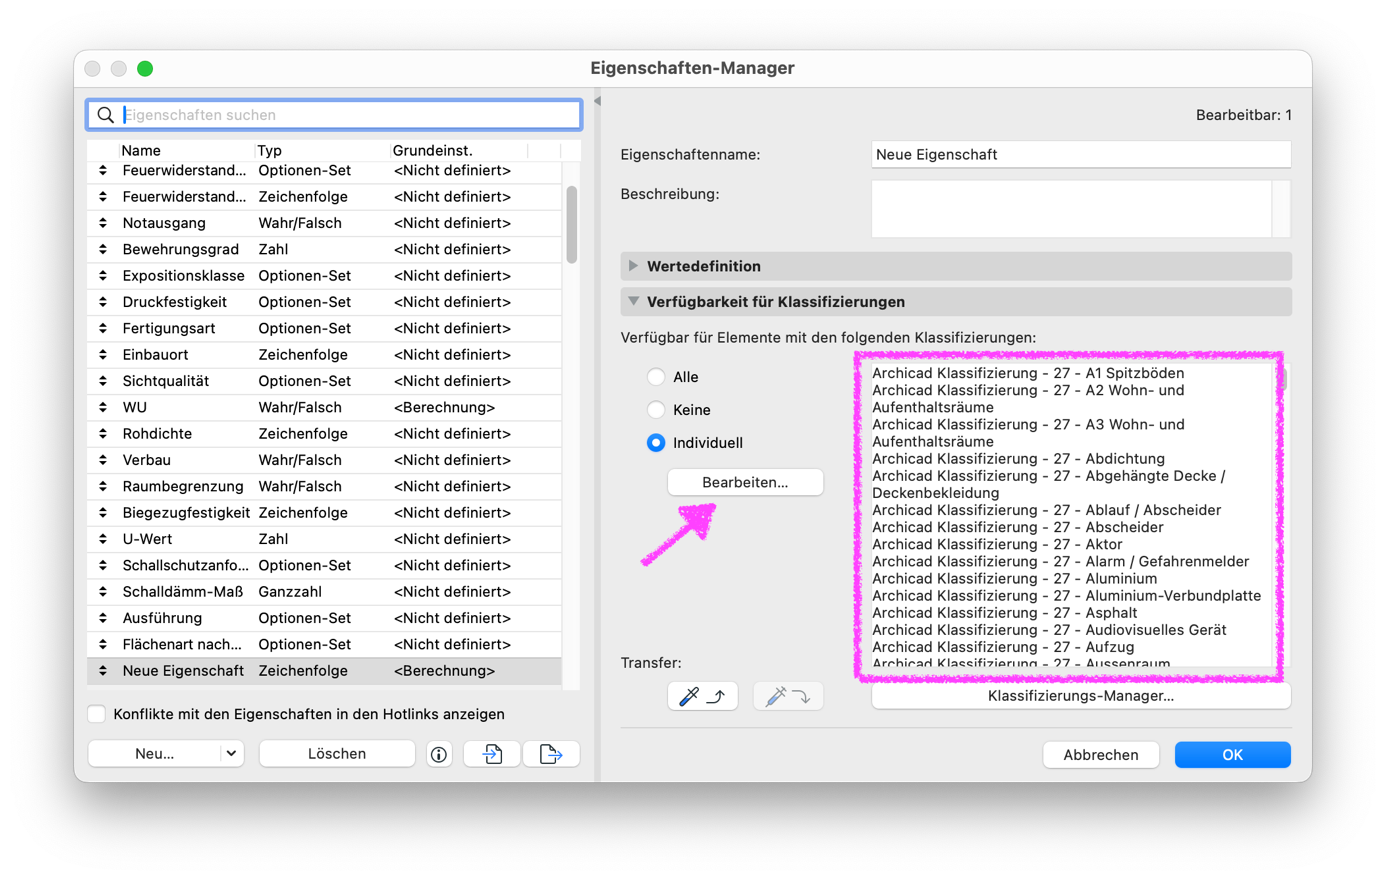Screen dimensions: 1386x880
Task: Click the import properties icon button
Action: pyautogui.click(x=492, y=755)
